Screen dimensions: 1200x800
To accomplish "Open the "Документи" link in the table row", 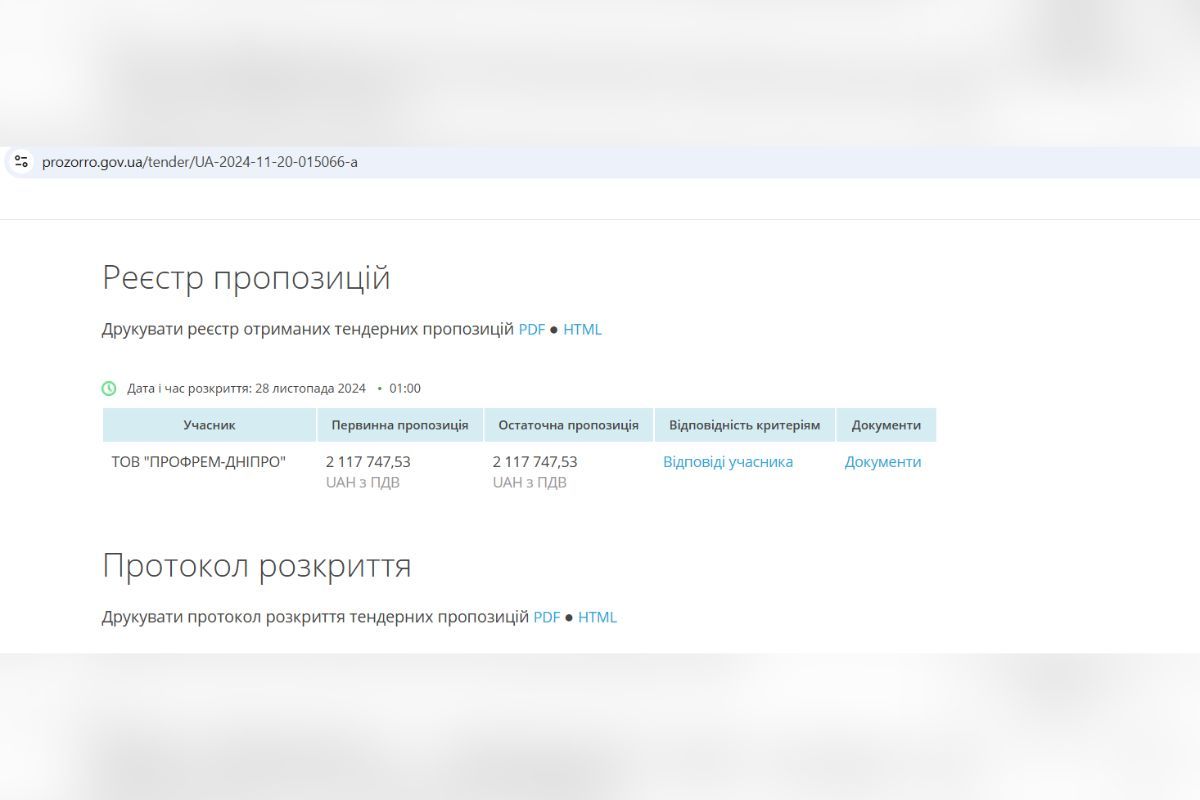I will coord(883,462).
